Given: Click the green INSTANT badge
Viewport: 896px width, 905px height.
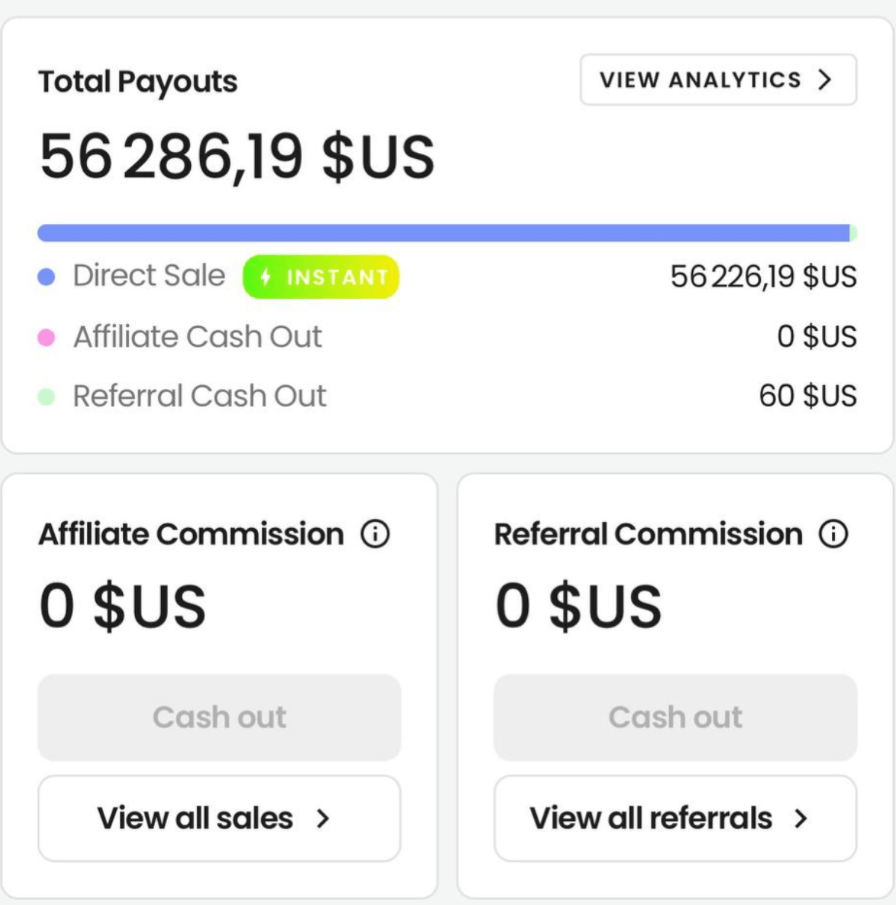Looking at the screenshot, I should (321, 278).
